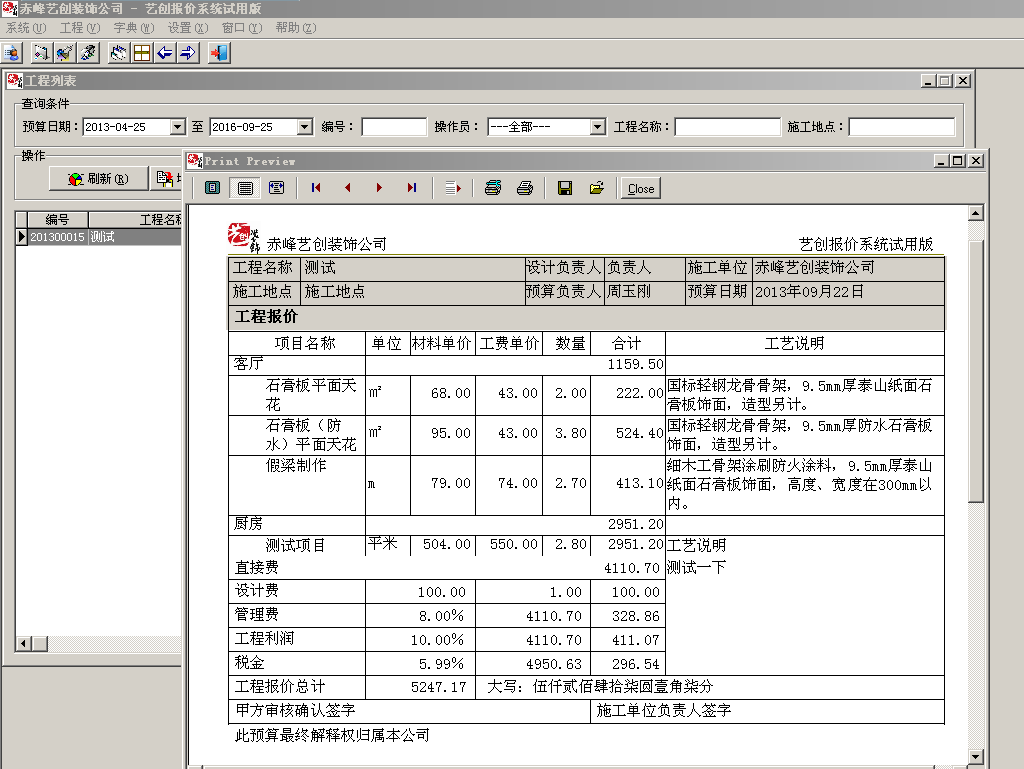The image size is (1024, 769).
Task: Open printer setup in preview toolbar
Action: coord(492,188)
